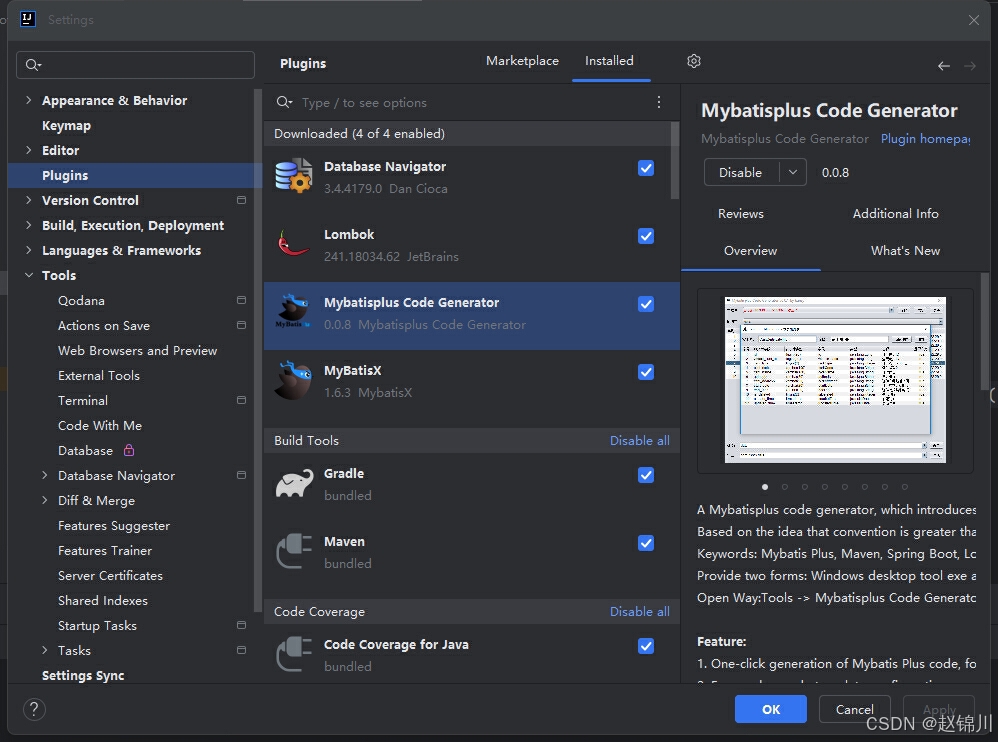Open the Reviews tab
The height and width of the screenshot is (742, 998).
tap(740, 214)
